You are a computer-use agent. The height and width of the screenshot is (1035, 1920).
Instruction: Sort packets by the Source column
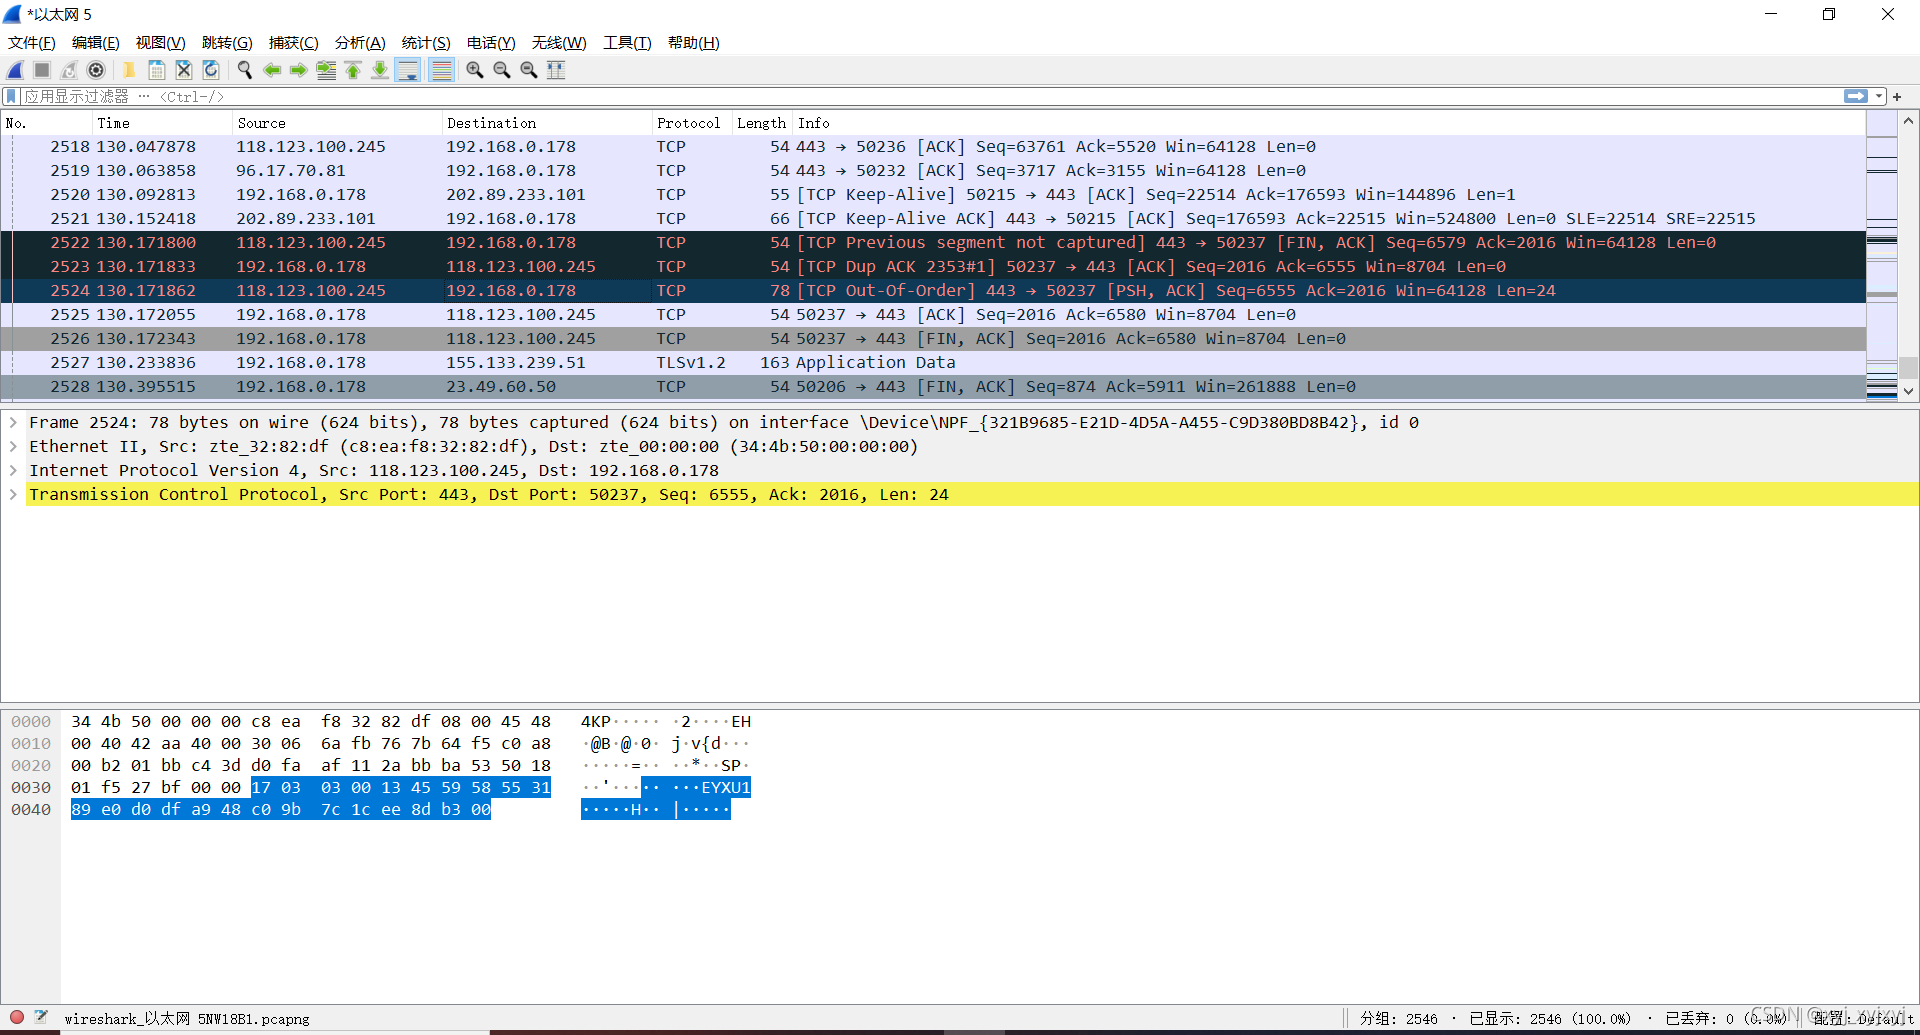[337, 123]
